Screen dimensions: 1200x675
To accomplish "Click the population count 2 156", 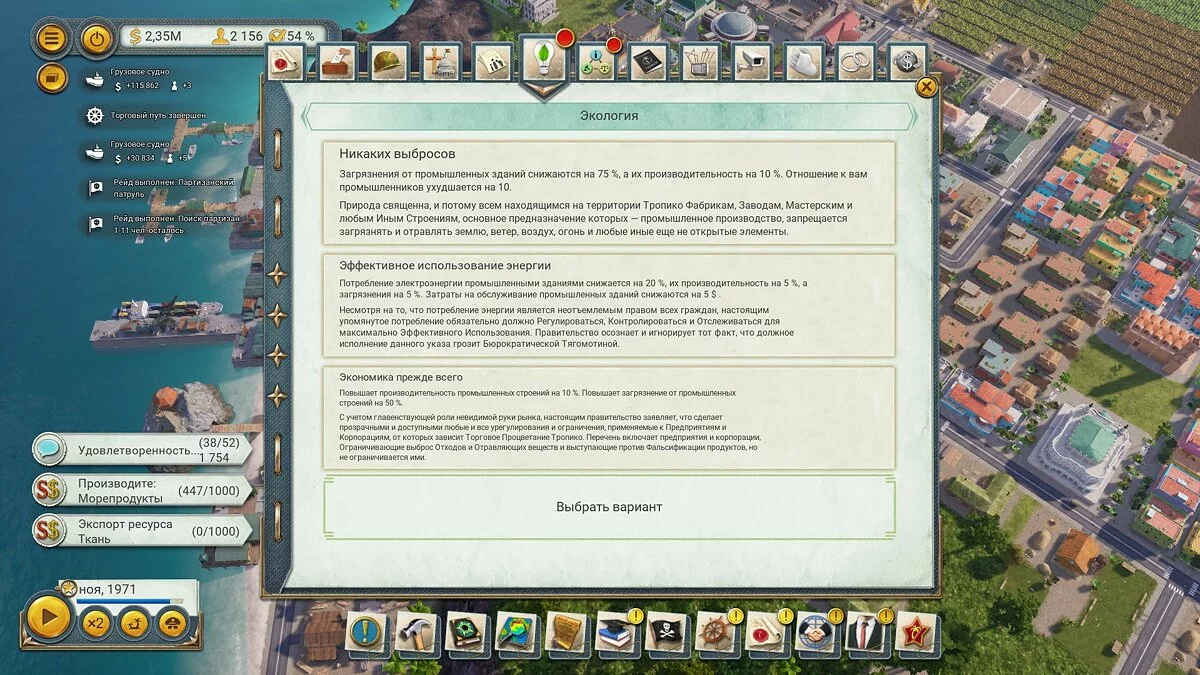I will coord(238,36).
